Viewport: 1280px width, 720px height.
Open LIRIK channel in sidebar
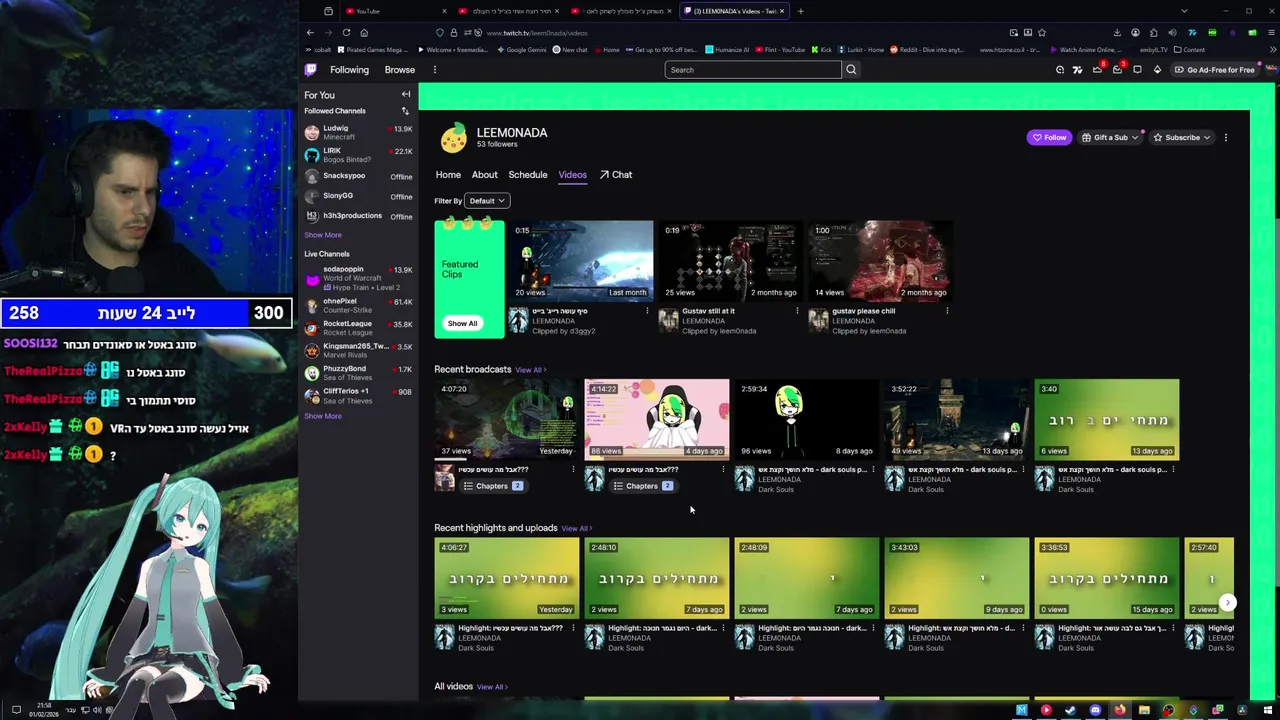pos(358,155)
